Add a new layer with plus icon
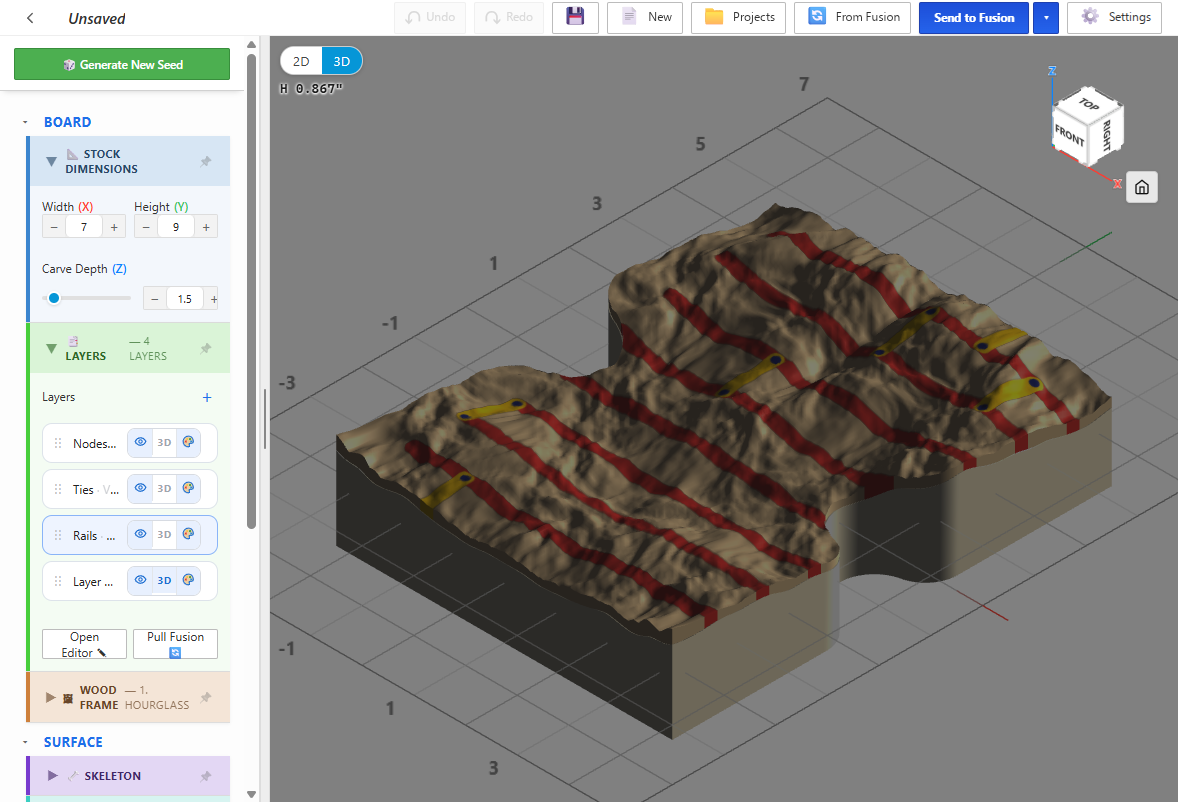This screenshot has width=1178, height=802. (x=207, y=397)
